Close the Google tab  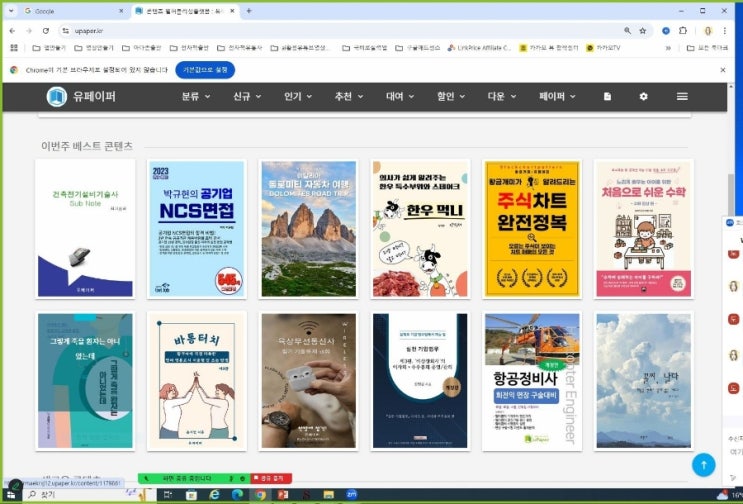coord(121,11)
